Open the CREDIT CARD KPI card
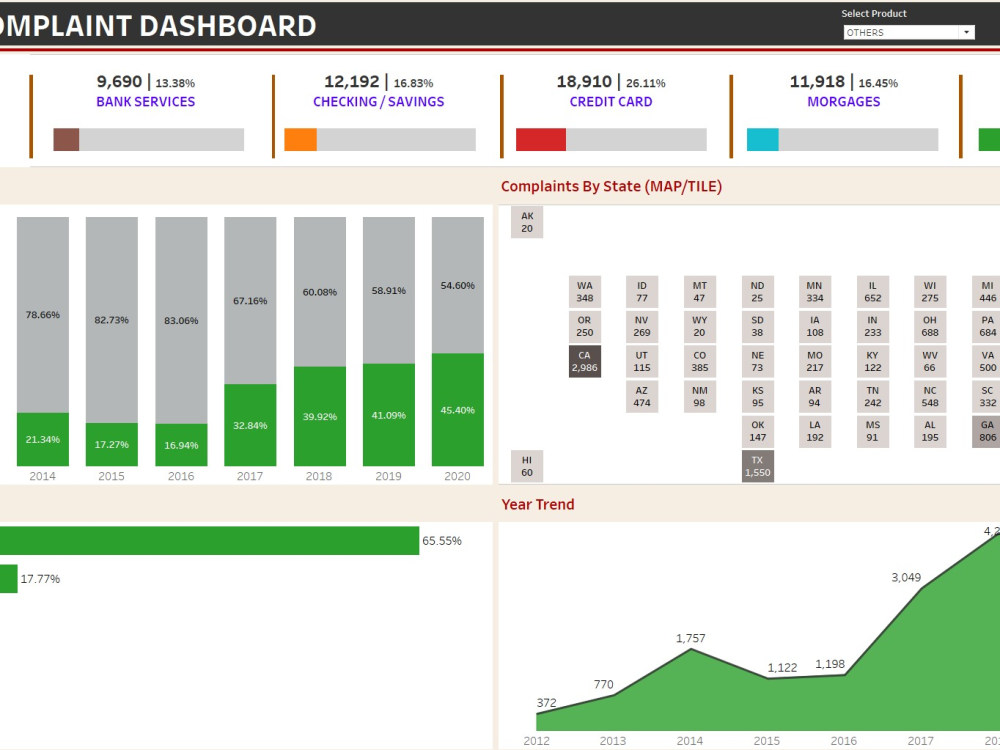This screenshot has height=750, width=1000. tap(610, 90)
